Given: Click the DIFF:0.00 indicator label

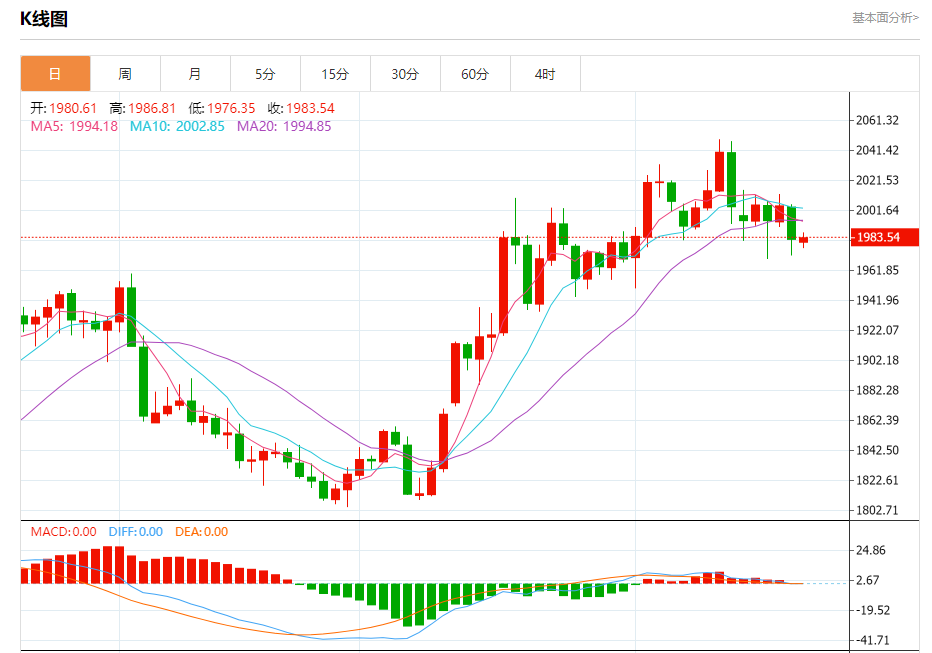Looking at the screenshot, I should [x=136, y=532].
